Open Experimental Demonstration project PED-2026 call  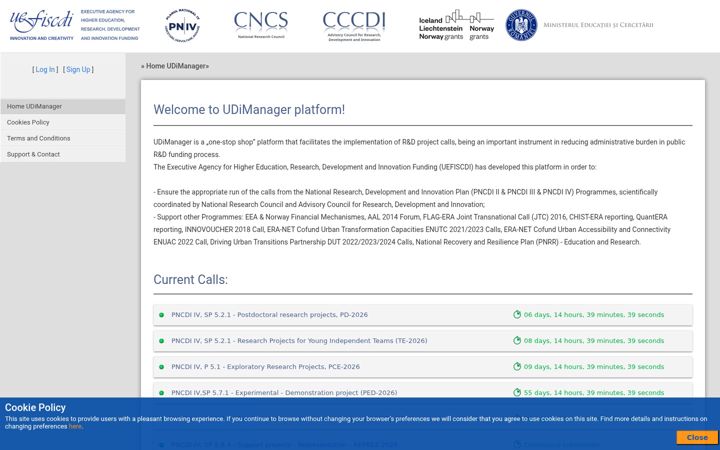[x=284, y=393]
